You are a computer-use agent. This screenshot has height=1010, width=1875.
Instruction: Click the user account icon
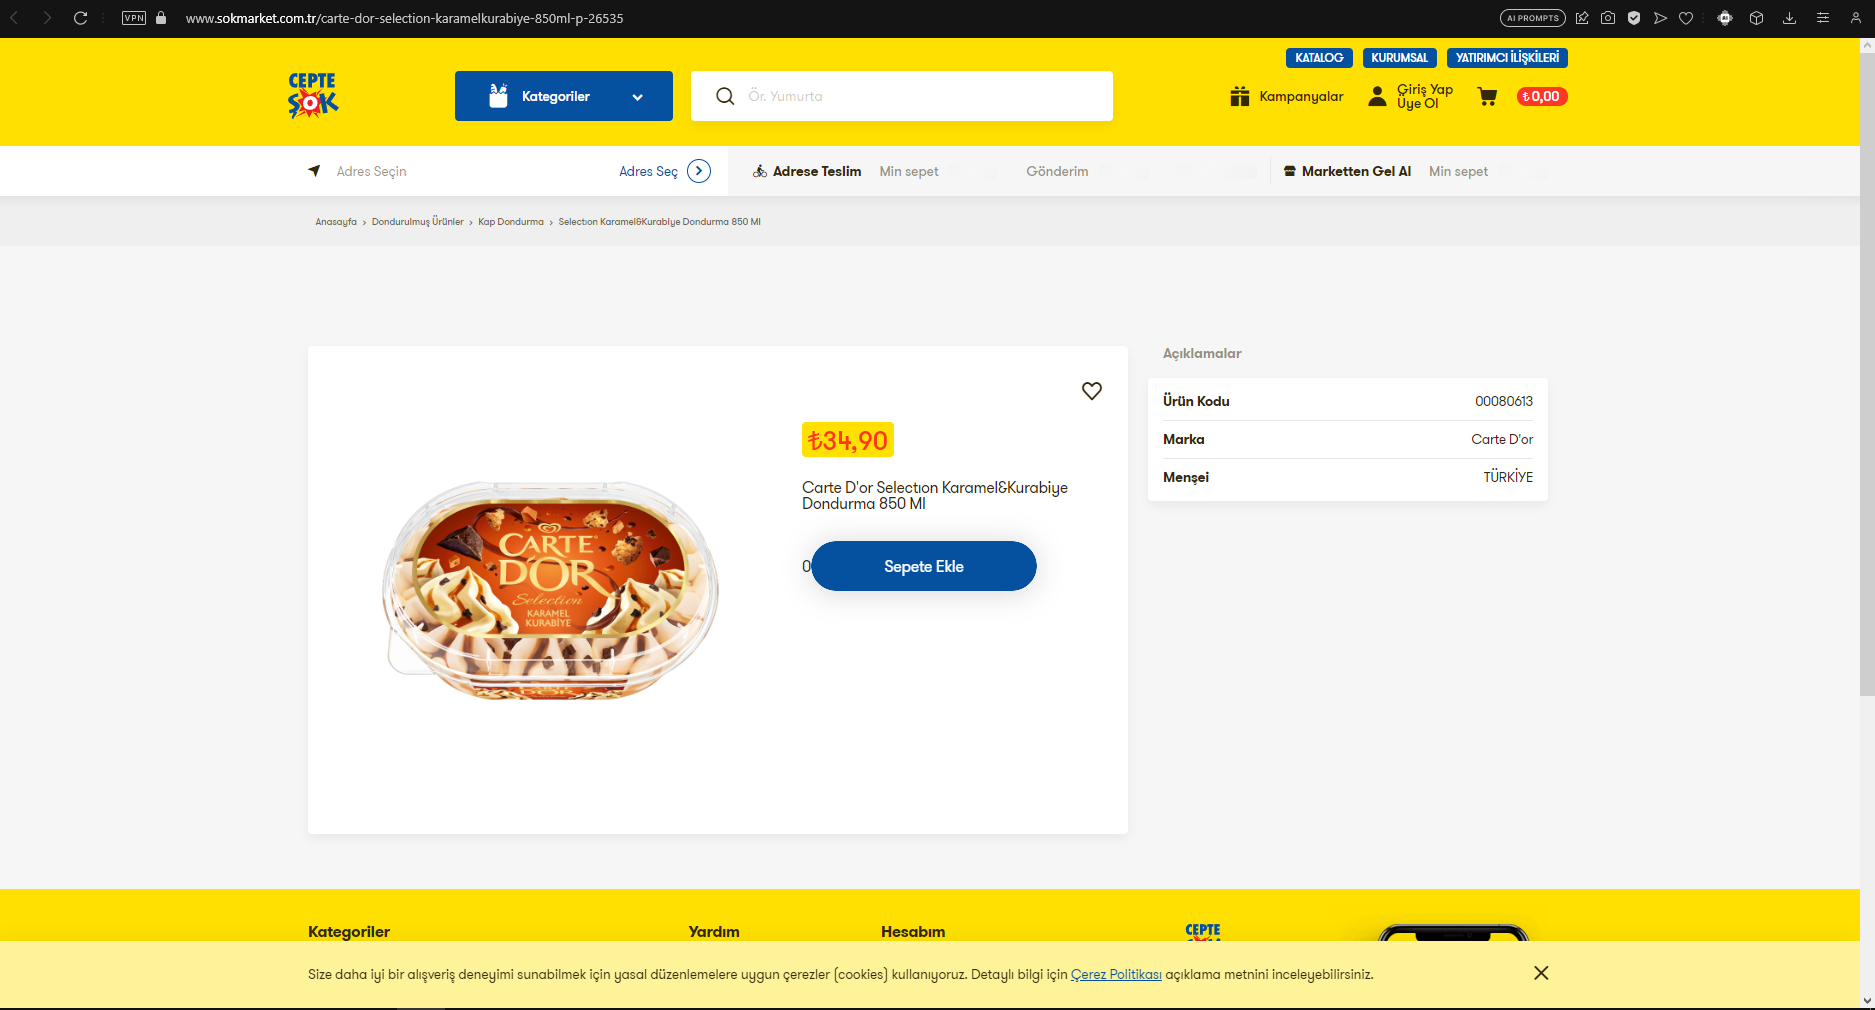[x=1377, y=96]
